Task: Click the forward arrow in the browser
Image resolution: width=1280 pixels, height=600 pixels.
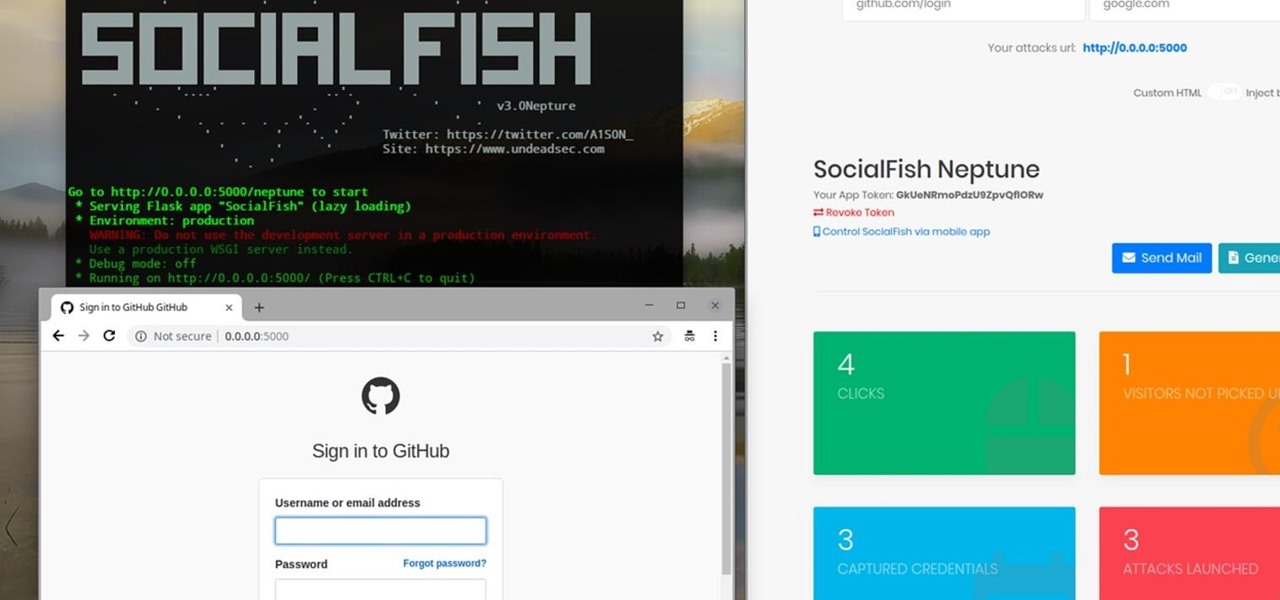Action: pos(84,336)
